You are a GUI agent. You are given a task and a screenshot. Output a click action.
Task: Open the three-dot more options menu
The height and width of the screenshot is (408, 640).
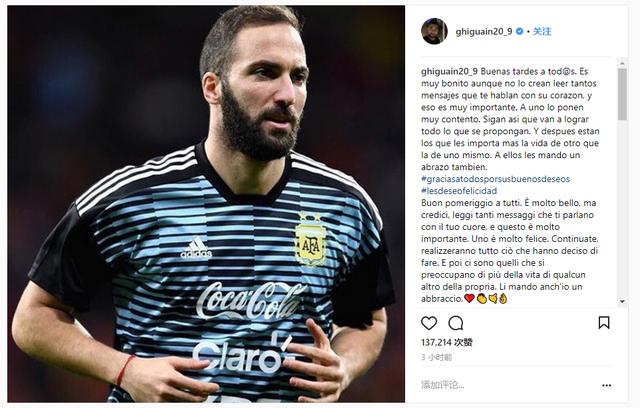(x=607, y=385)
